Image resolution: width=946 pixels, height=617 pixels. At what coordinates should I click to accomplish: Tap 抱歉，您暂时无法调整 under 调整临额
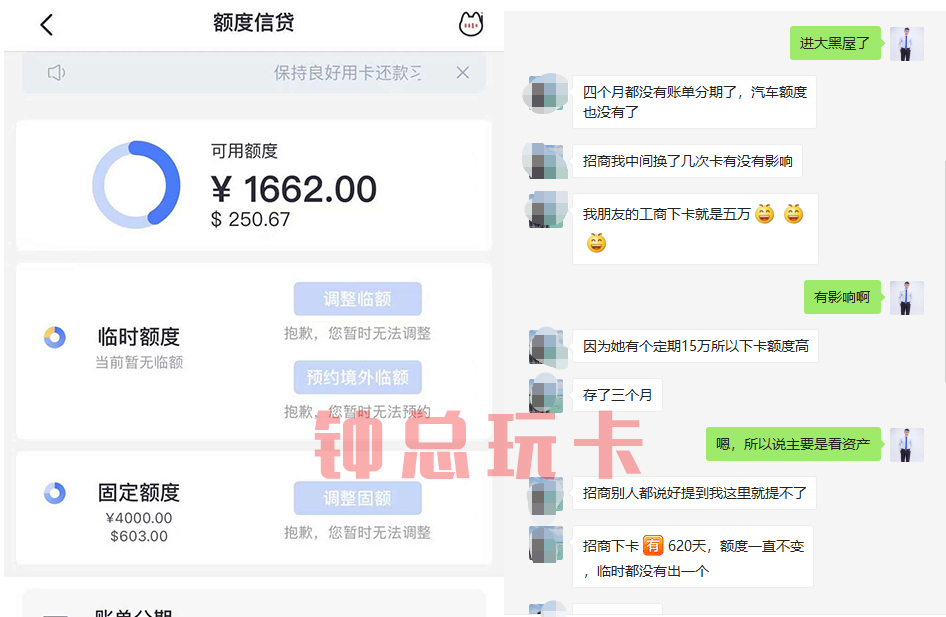point(358,334)
